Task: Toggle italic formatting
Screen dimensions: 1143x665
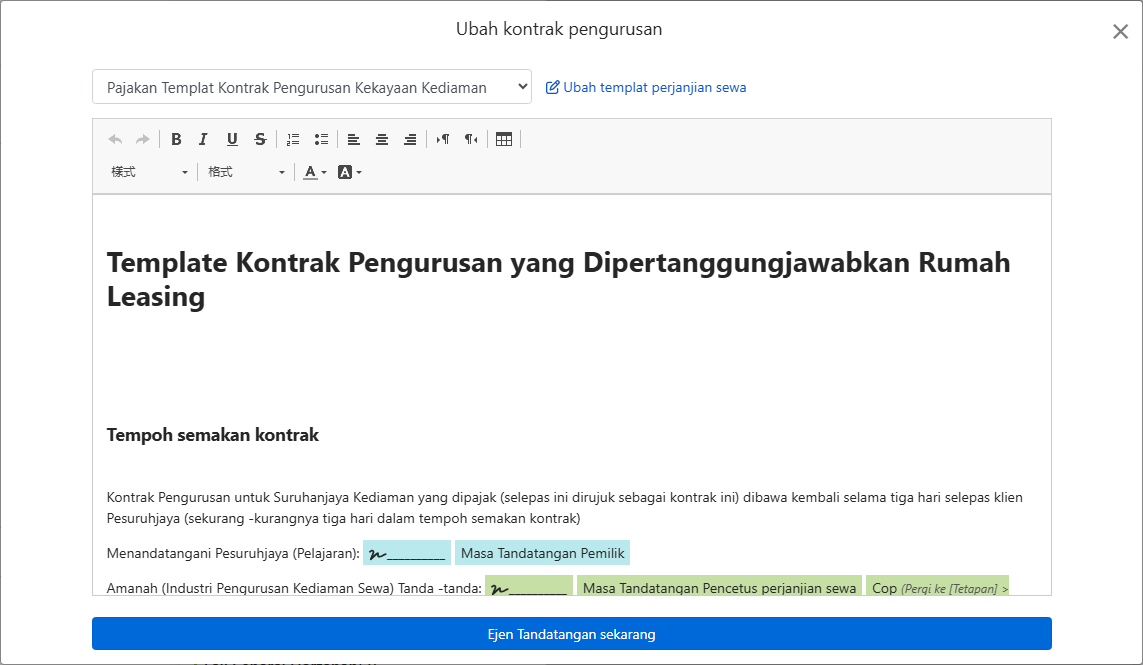Action: pos(203,139)
